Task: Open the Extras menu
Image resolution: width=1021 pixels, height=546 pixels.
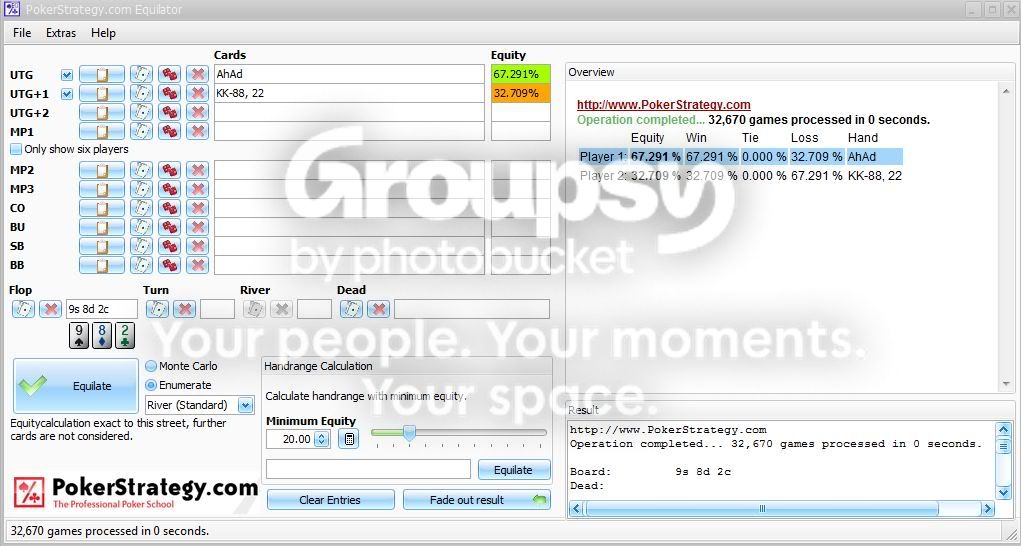Action: pyautogui.click(x=61, y=33)
